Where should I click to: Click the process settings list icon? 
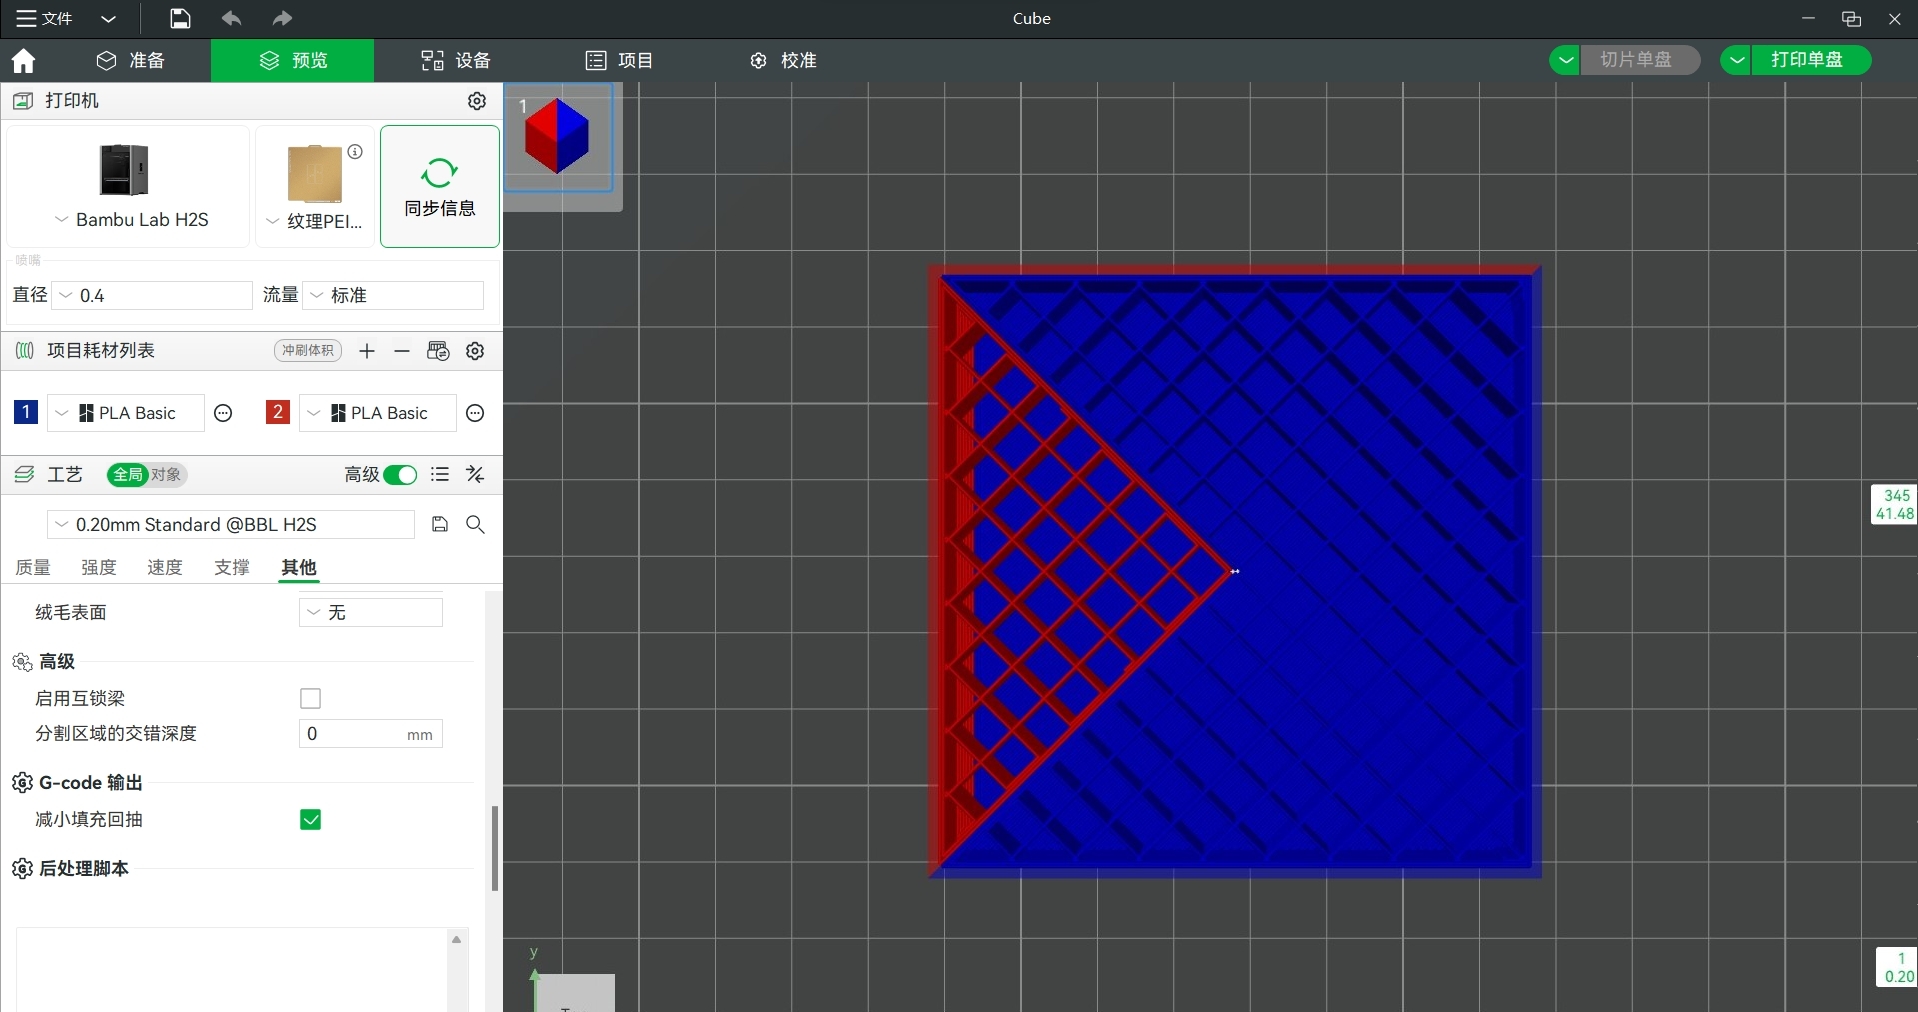click(x=440, y=475)
